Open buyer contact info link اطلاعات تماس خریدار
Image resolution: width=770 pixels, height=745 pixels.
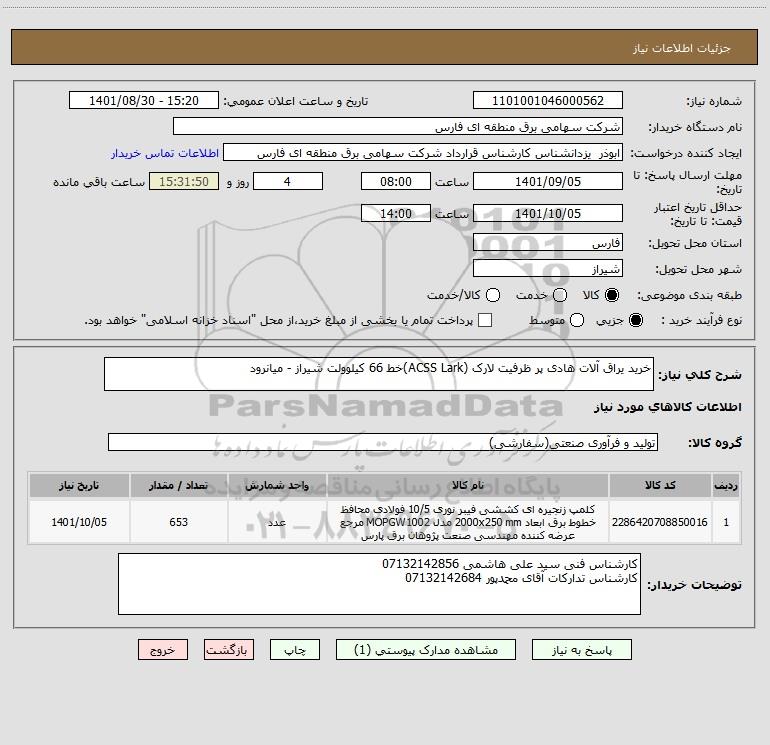165,153
